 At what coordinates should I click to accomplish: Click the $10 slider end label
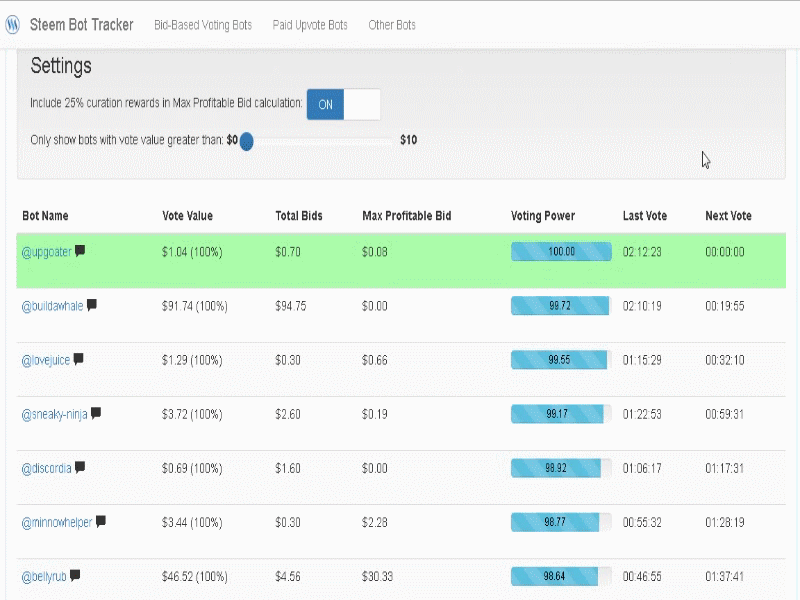[x=409, y=140]
